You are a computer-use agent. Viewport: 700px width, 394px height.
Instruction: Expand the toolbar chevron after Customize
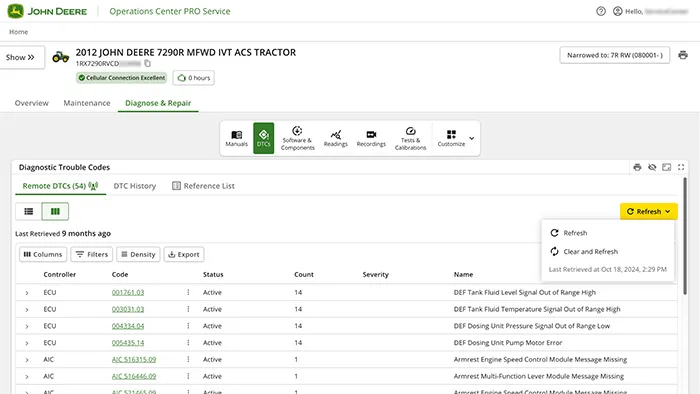point(471,138)
